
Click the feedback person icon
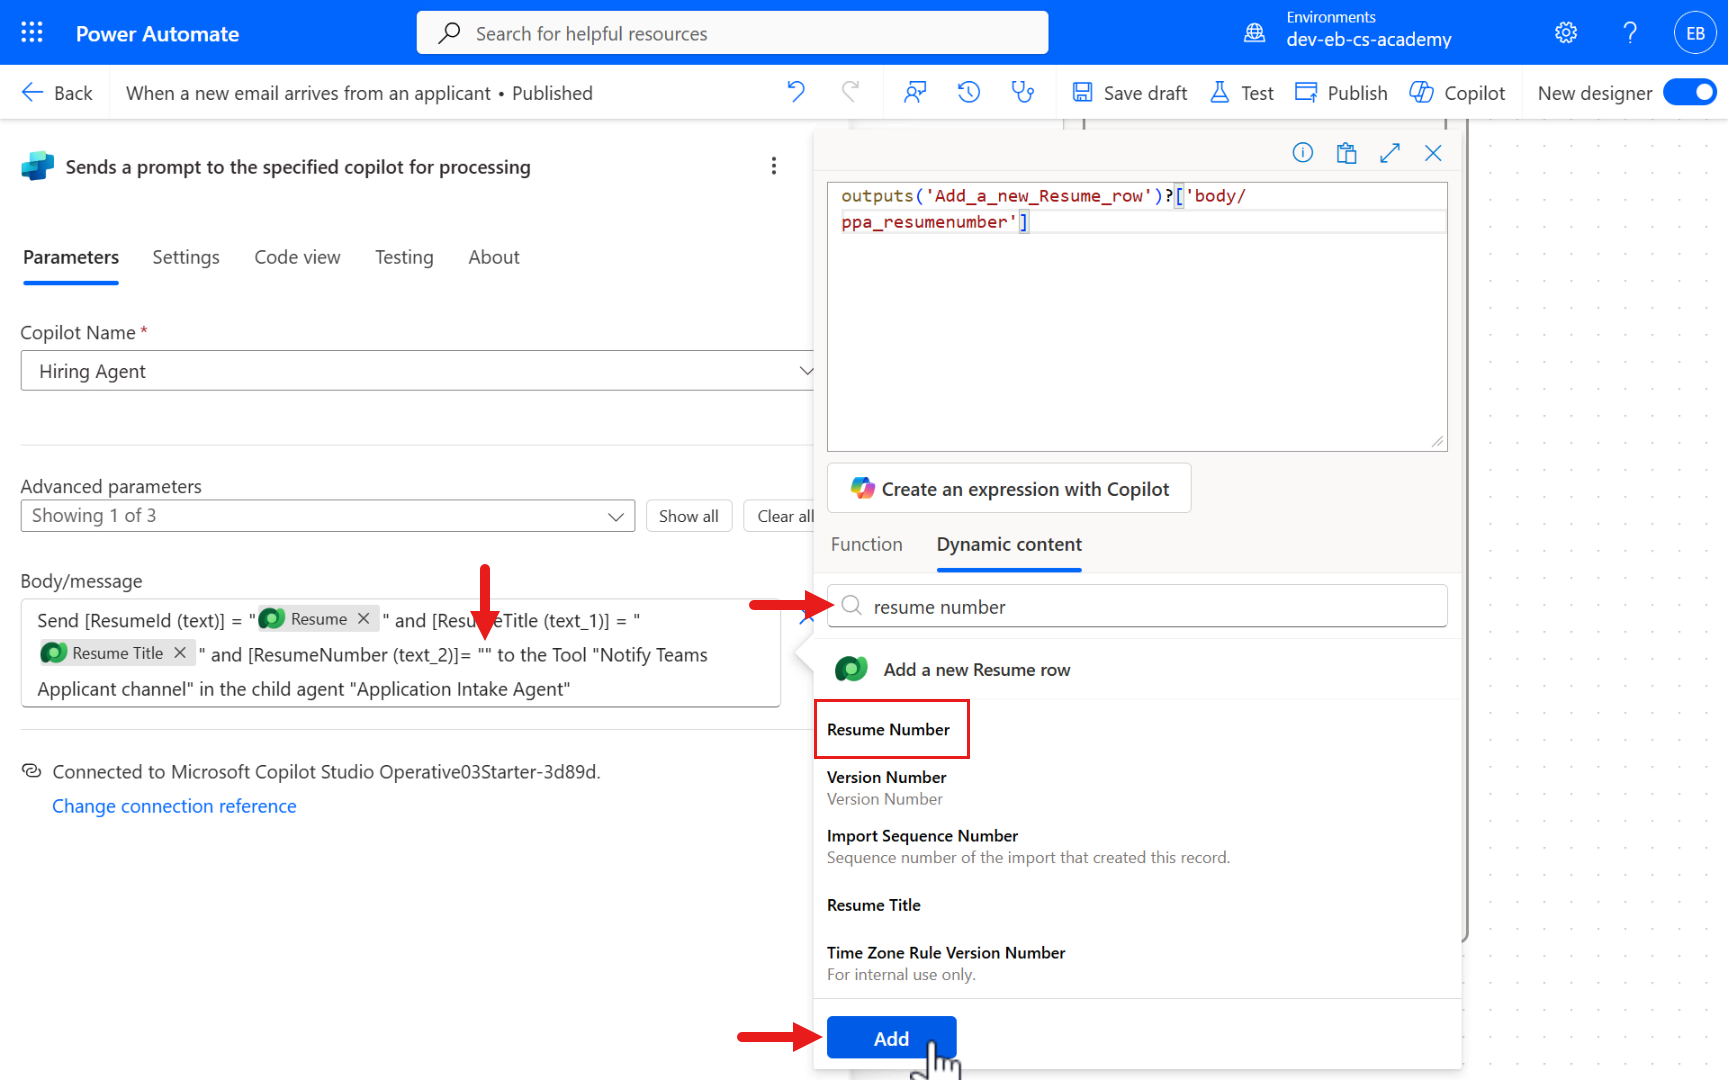click(x=914, y=93)
